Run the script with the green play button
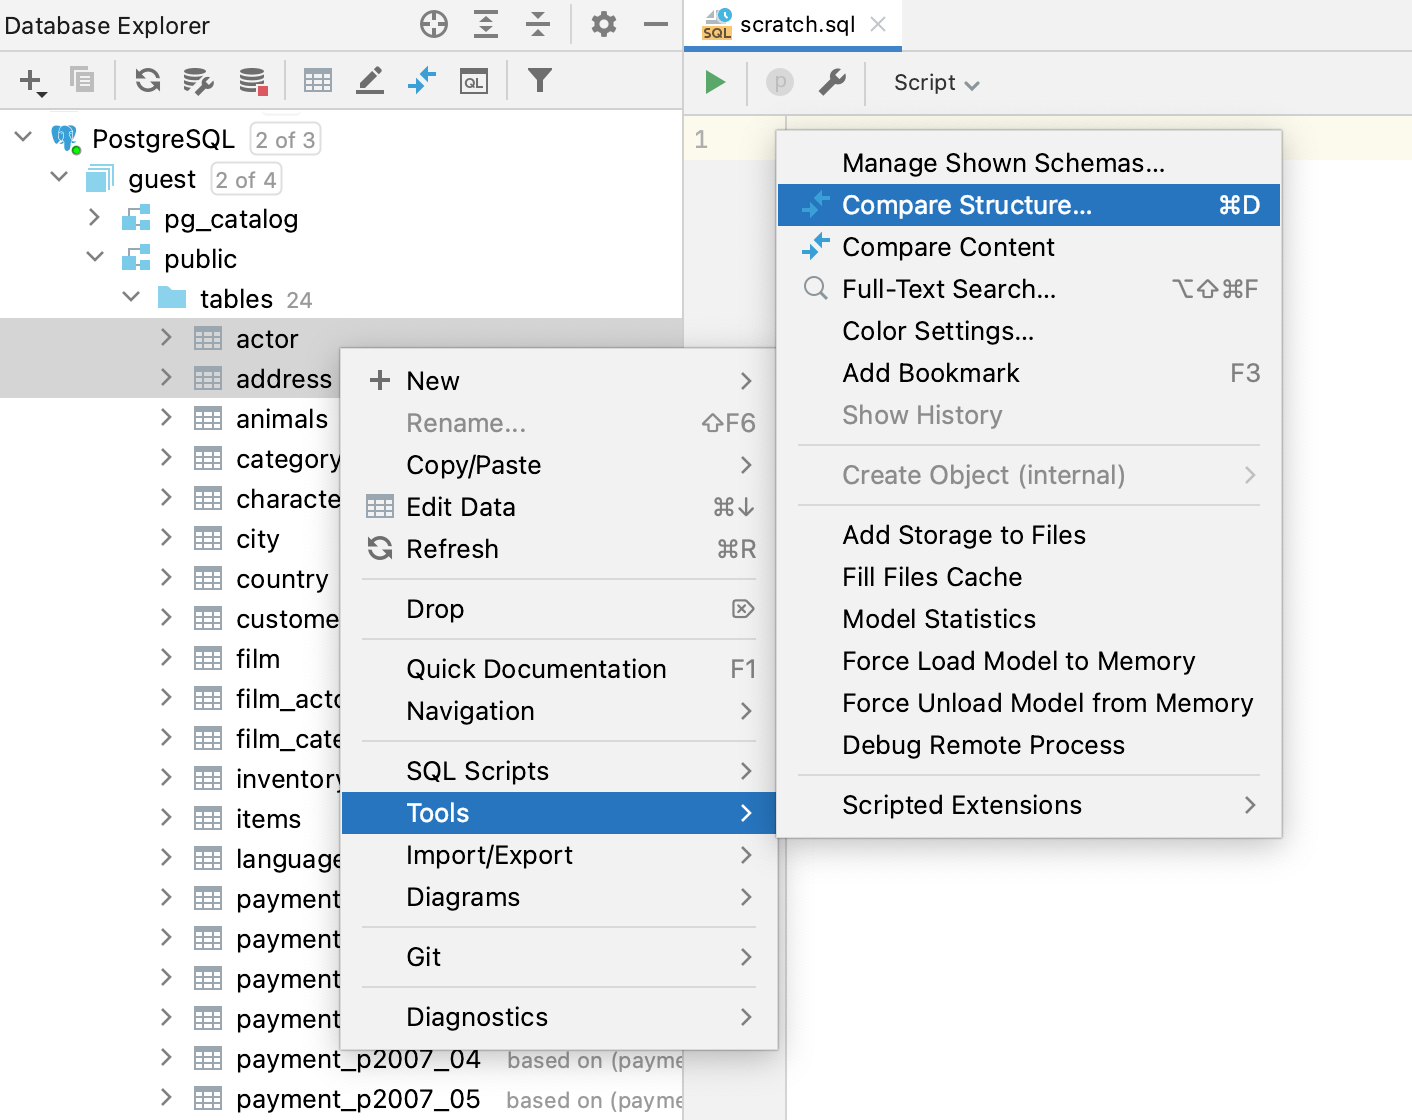 [x=714, y=83]
